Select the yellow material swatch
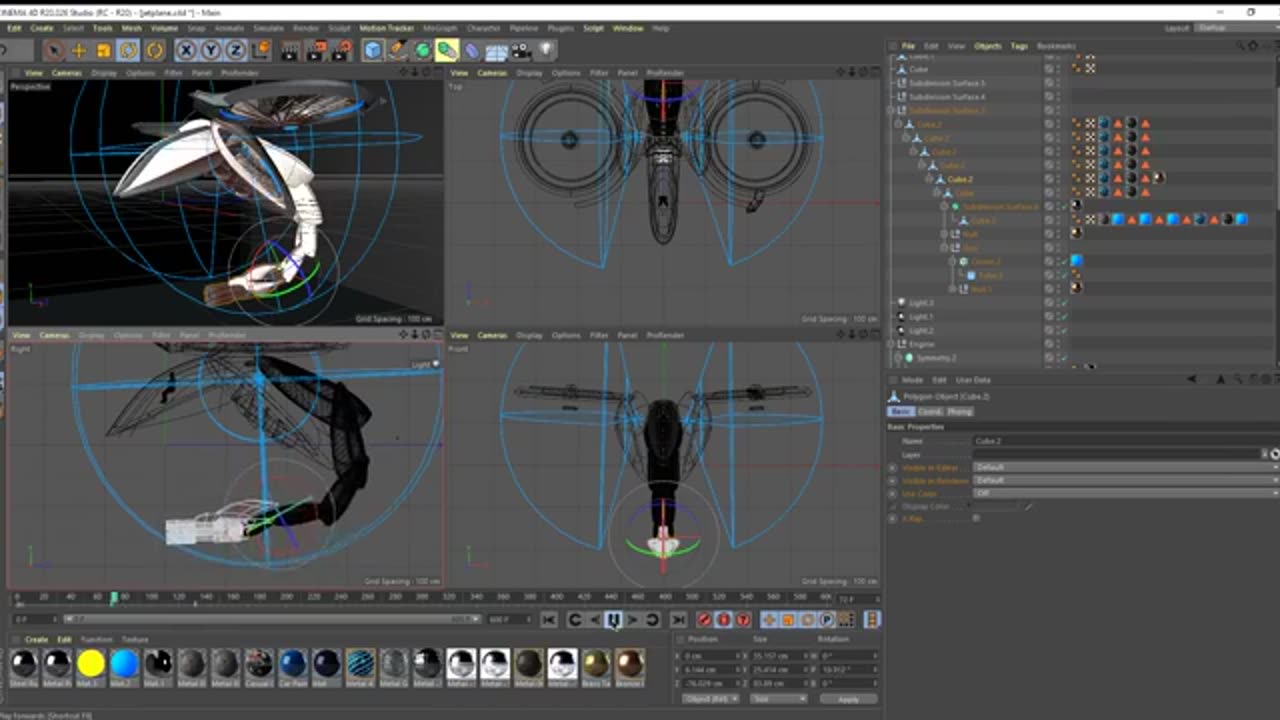Viewport: 1280px width, 720px height. pyautogui.click(x=91, y=663)
